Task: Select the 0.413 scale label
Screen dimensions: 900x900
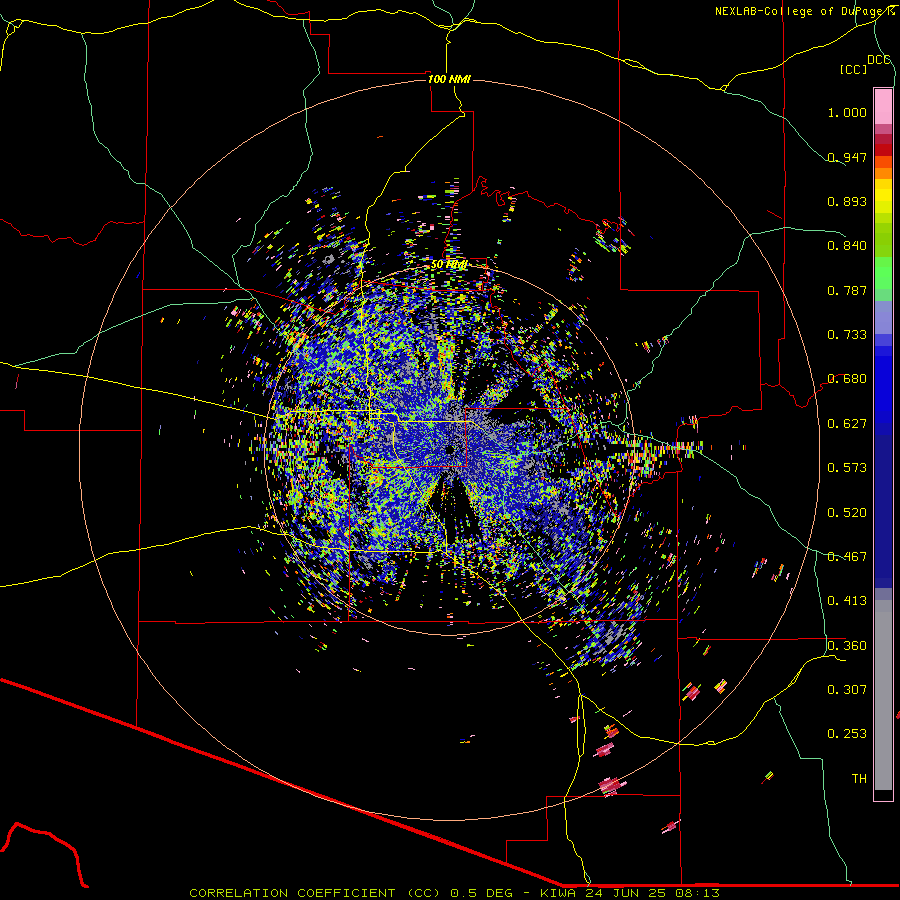Action: coord(847,601)
